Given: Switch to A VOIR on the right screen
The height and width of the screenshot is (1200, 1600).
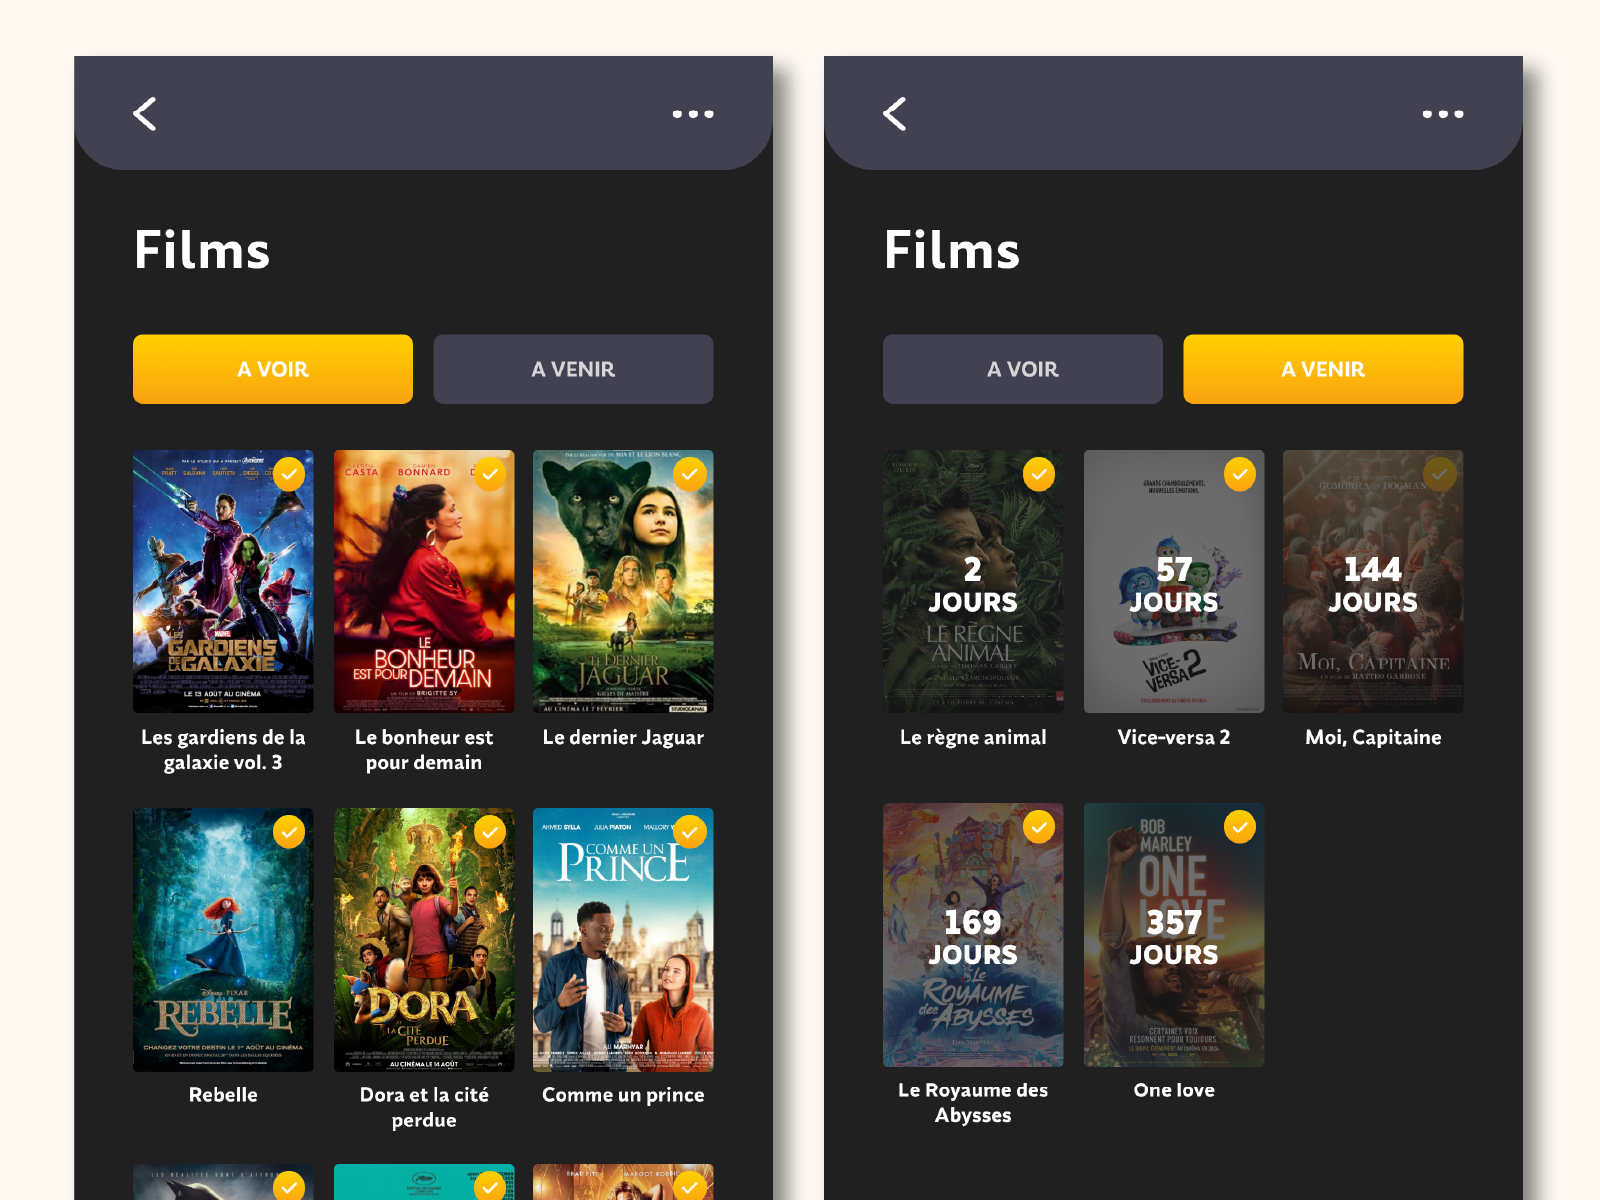Looking at the screenshot, I should 1023,369.
